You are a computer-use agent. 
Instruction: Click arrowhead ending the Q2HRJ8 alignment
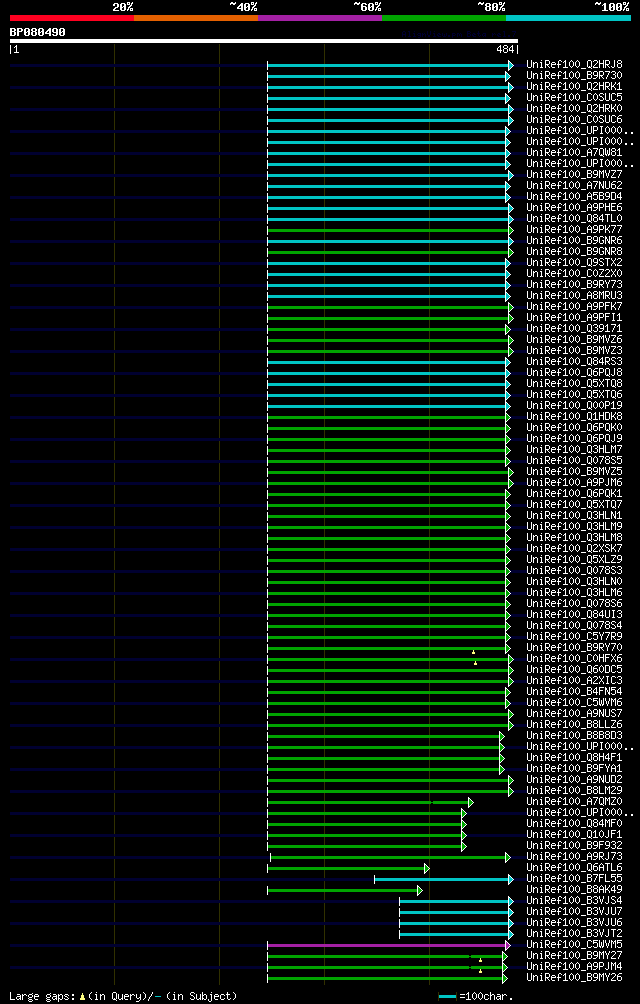pos(511,65)
